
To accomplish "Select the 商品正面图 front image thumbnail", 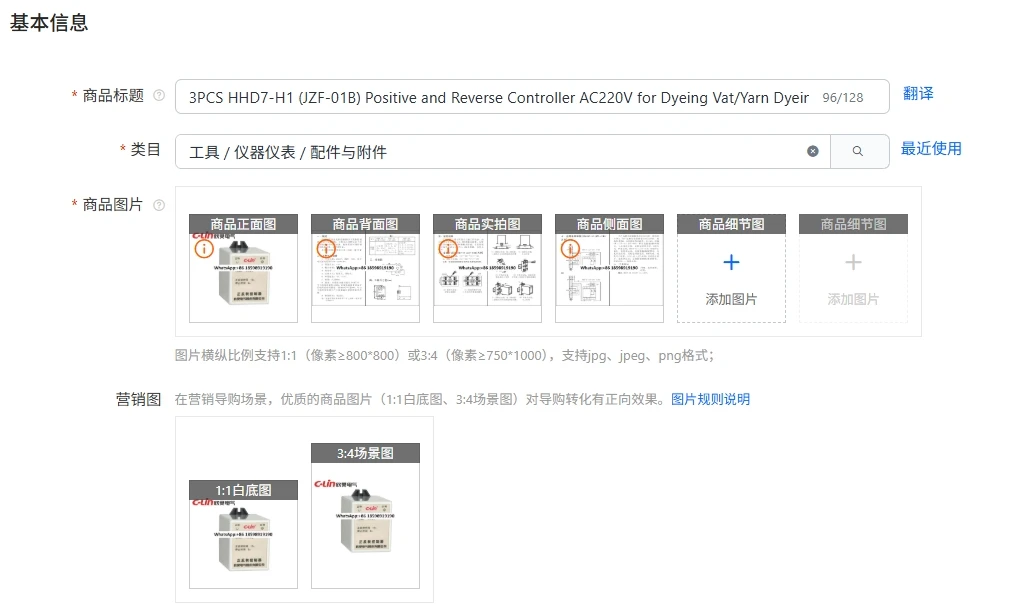I will click(x=243, y=268).
